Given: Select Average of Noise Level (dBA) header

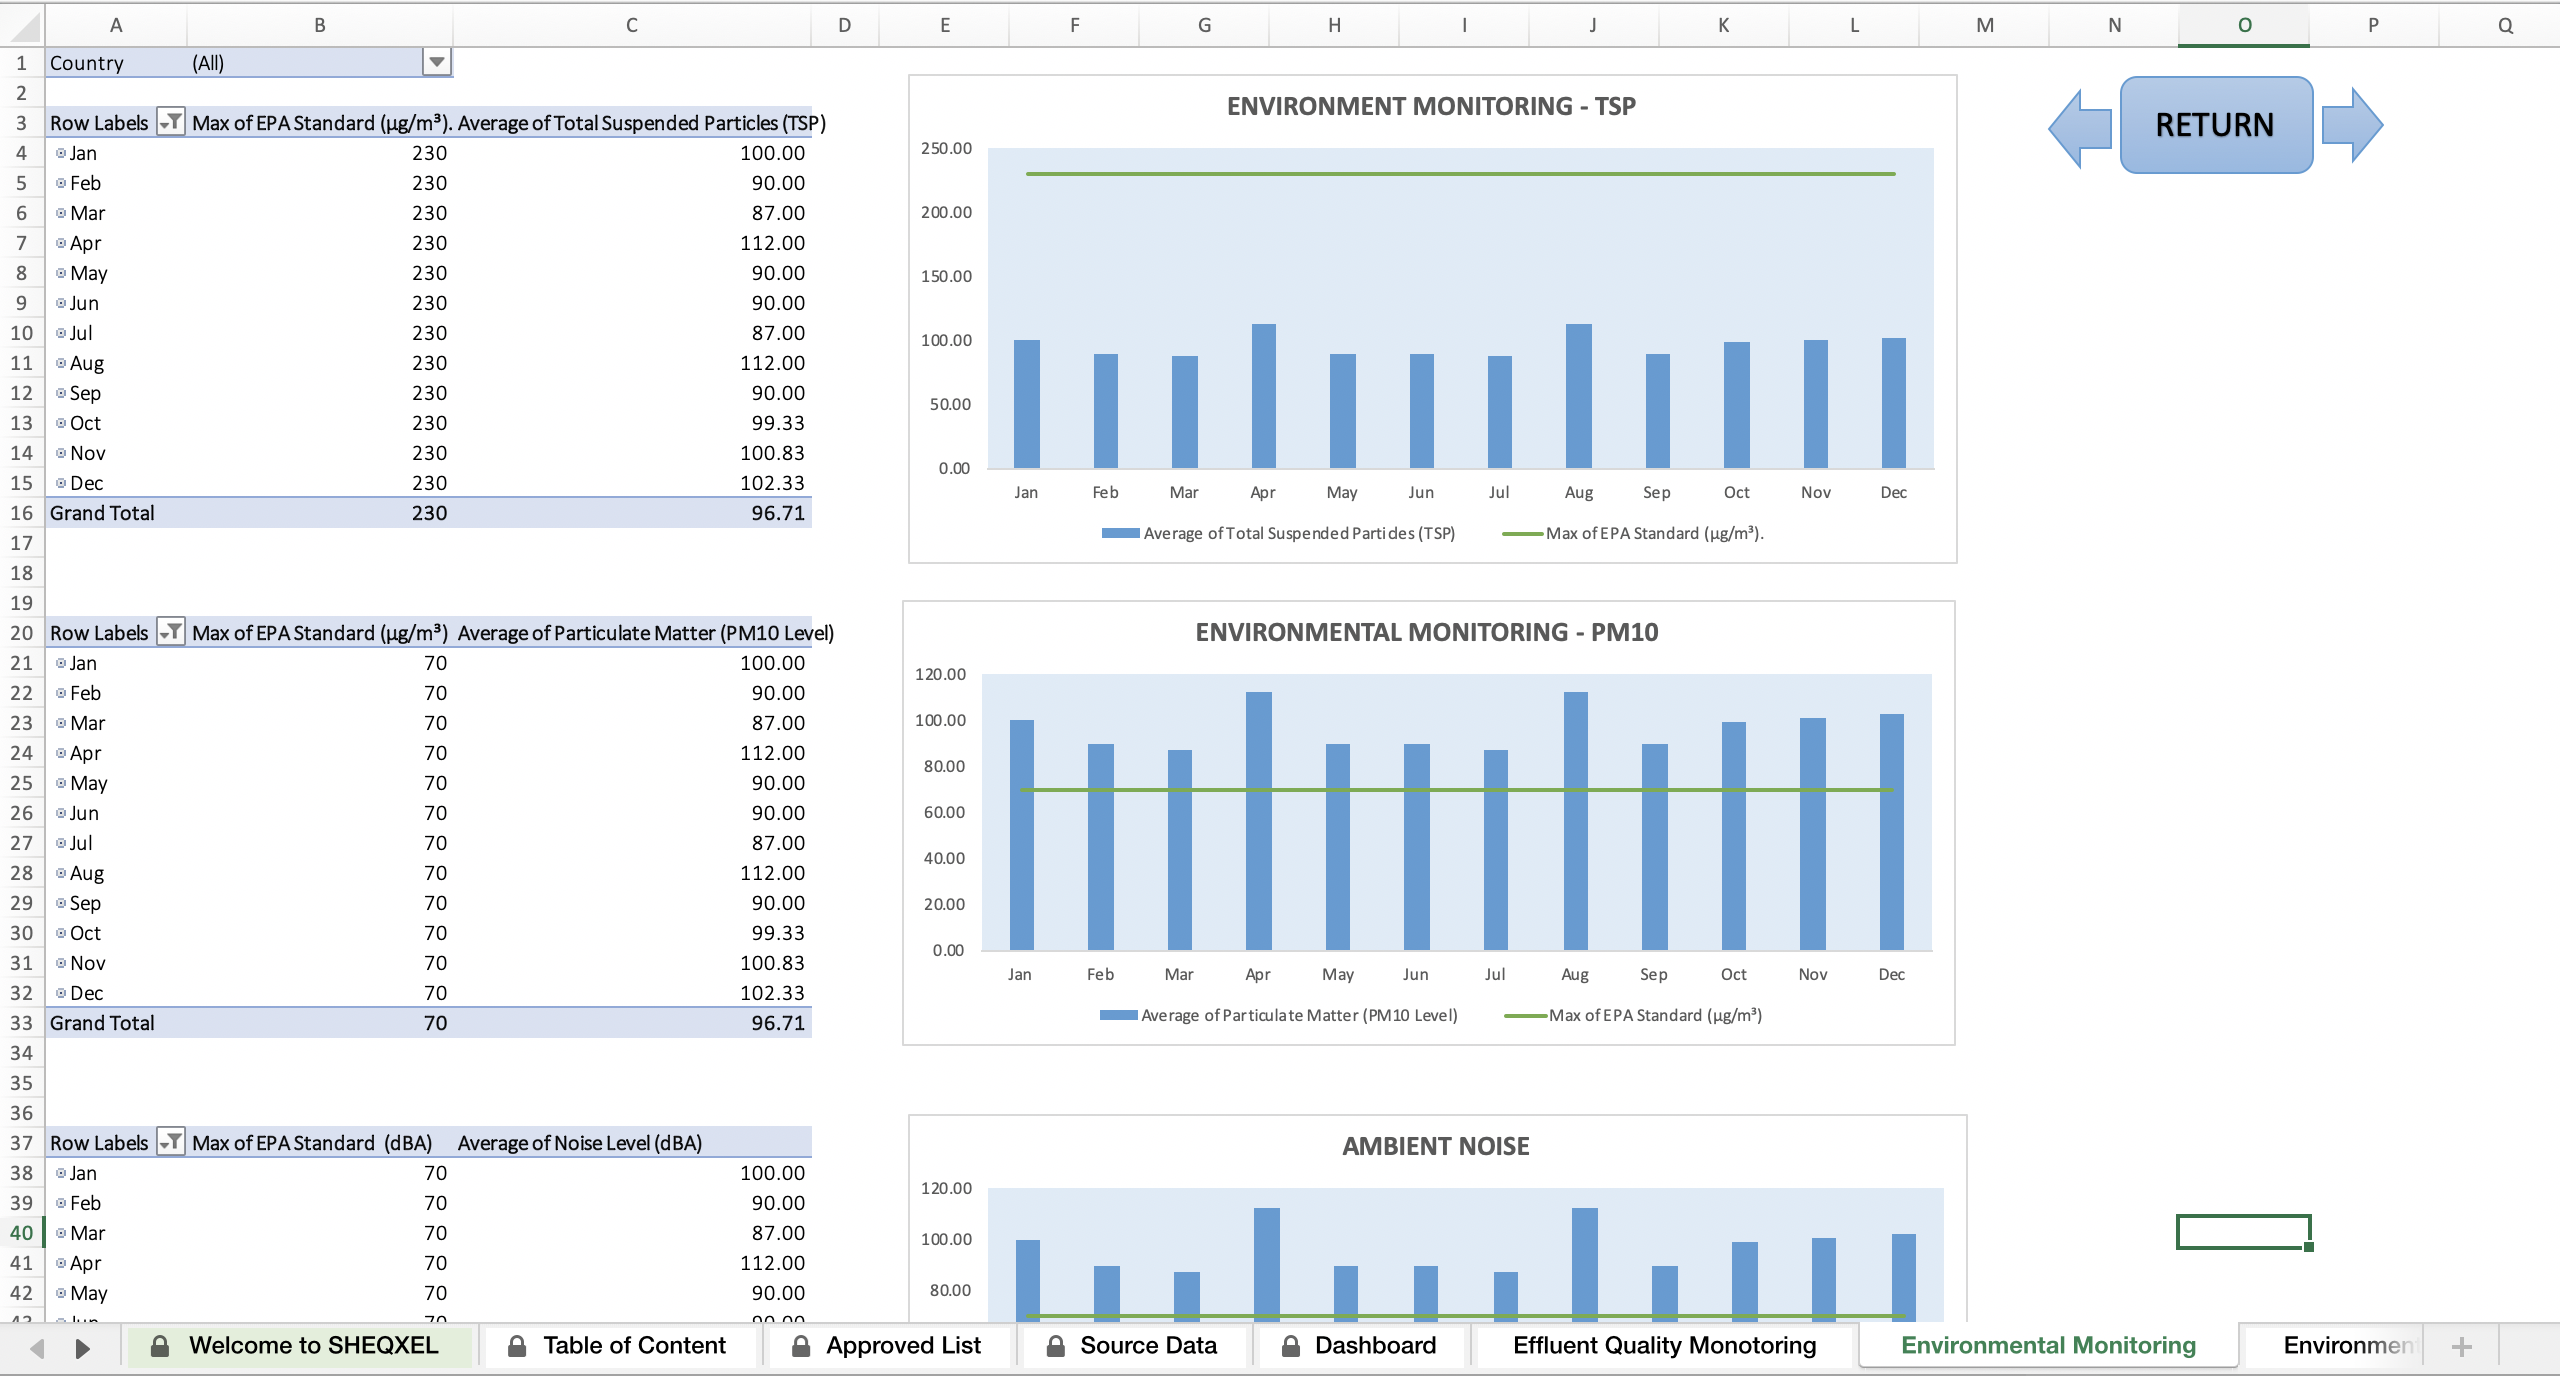Looking at the screenshot, I should point(632,1143).
